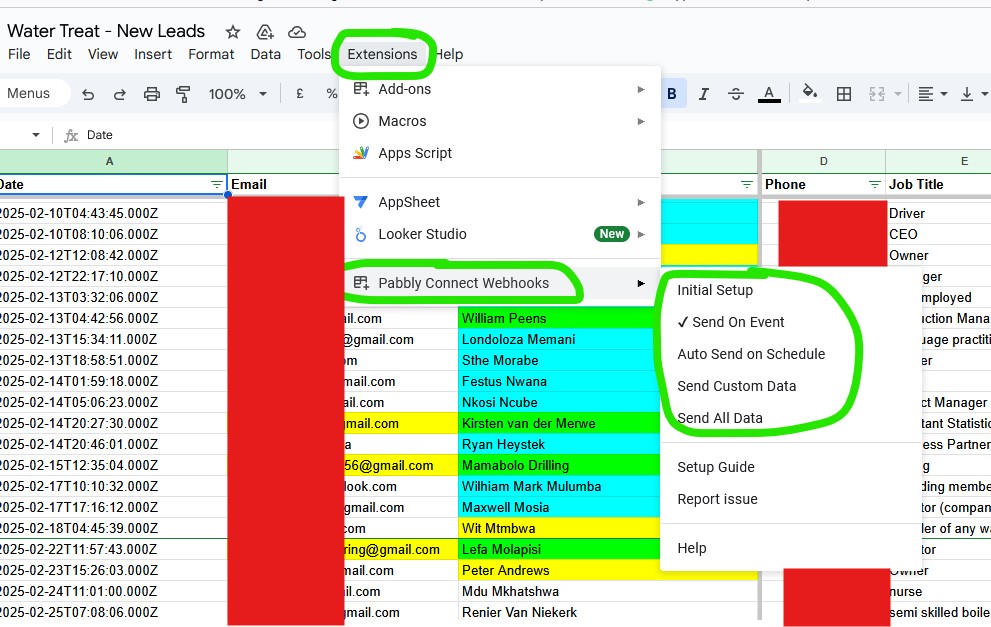Open the Data menu
This screenshot has width=991, height=627.
click(x=265, y=54)
